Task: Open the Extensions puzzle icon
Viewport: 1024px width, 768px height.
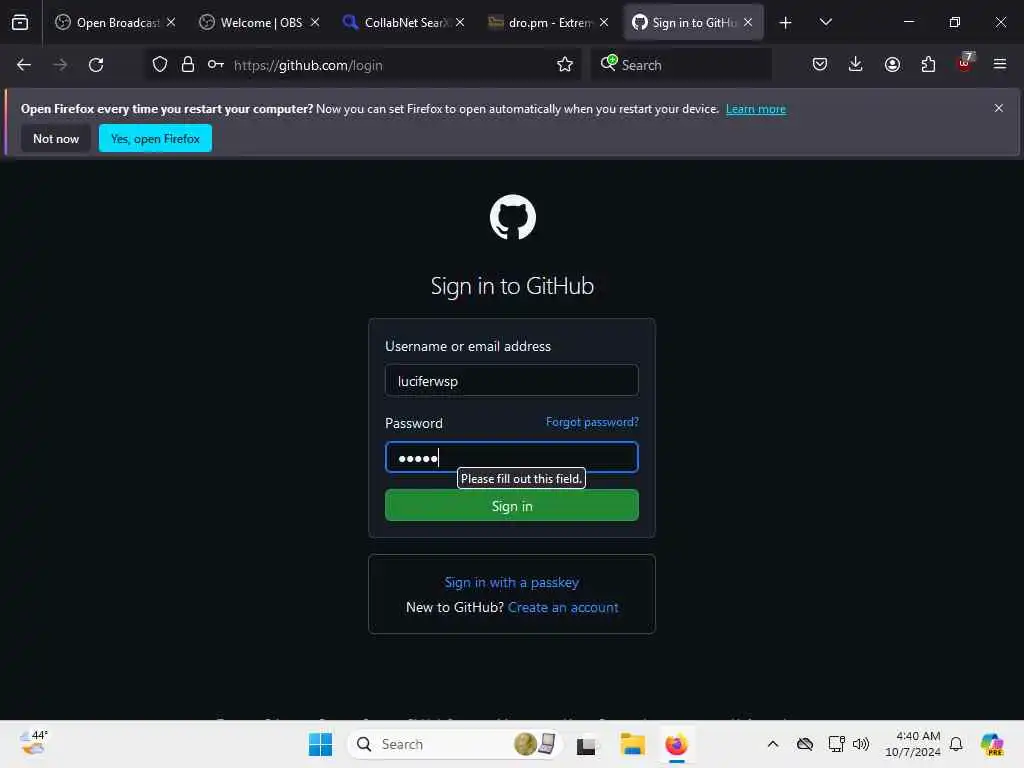Action: tap(928, 64)
